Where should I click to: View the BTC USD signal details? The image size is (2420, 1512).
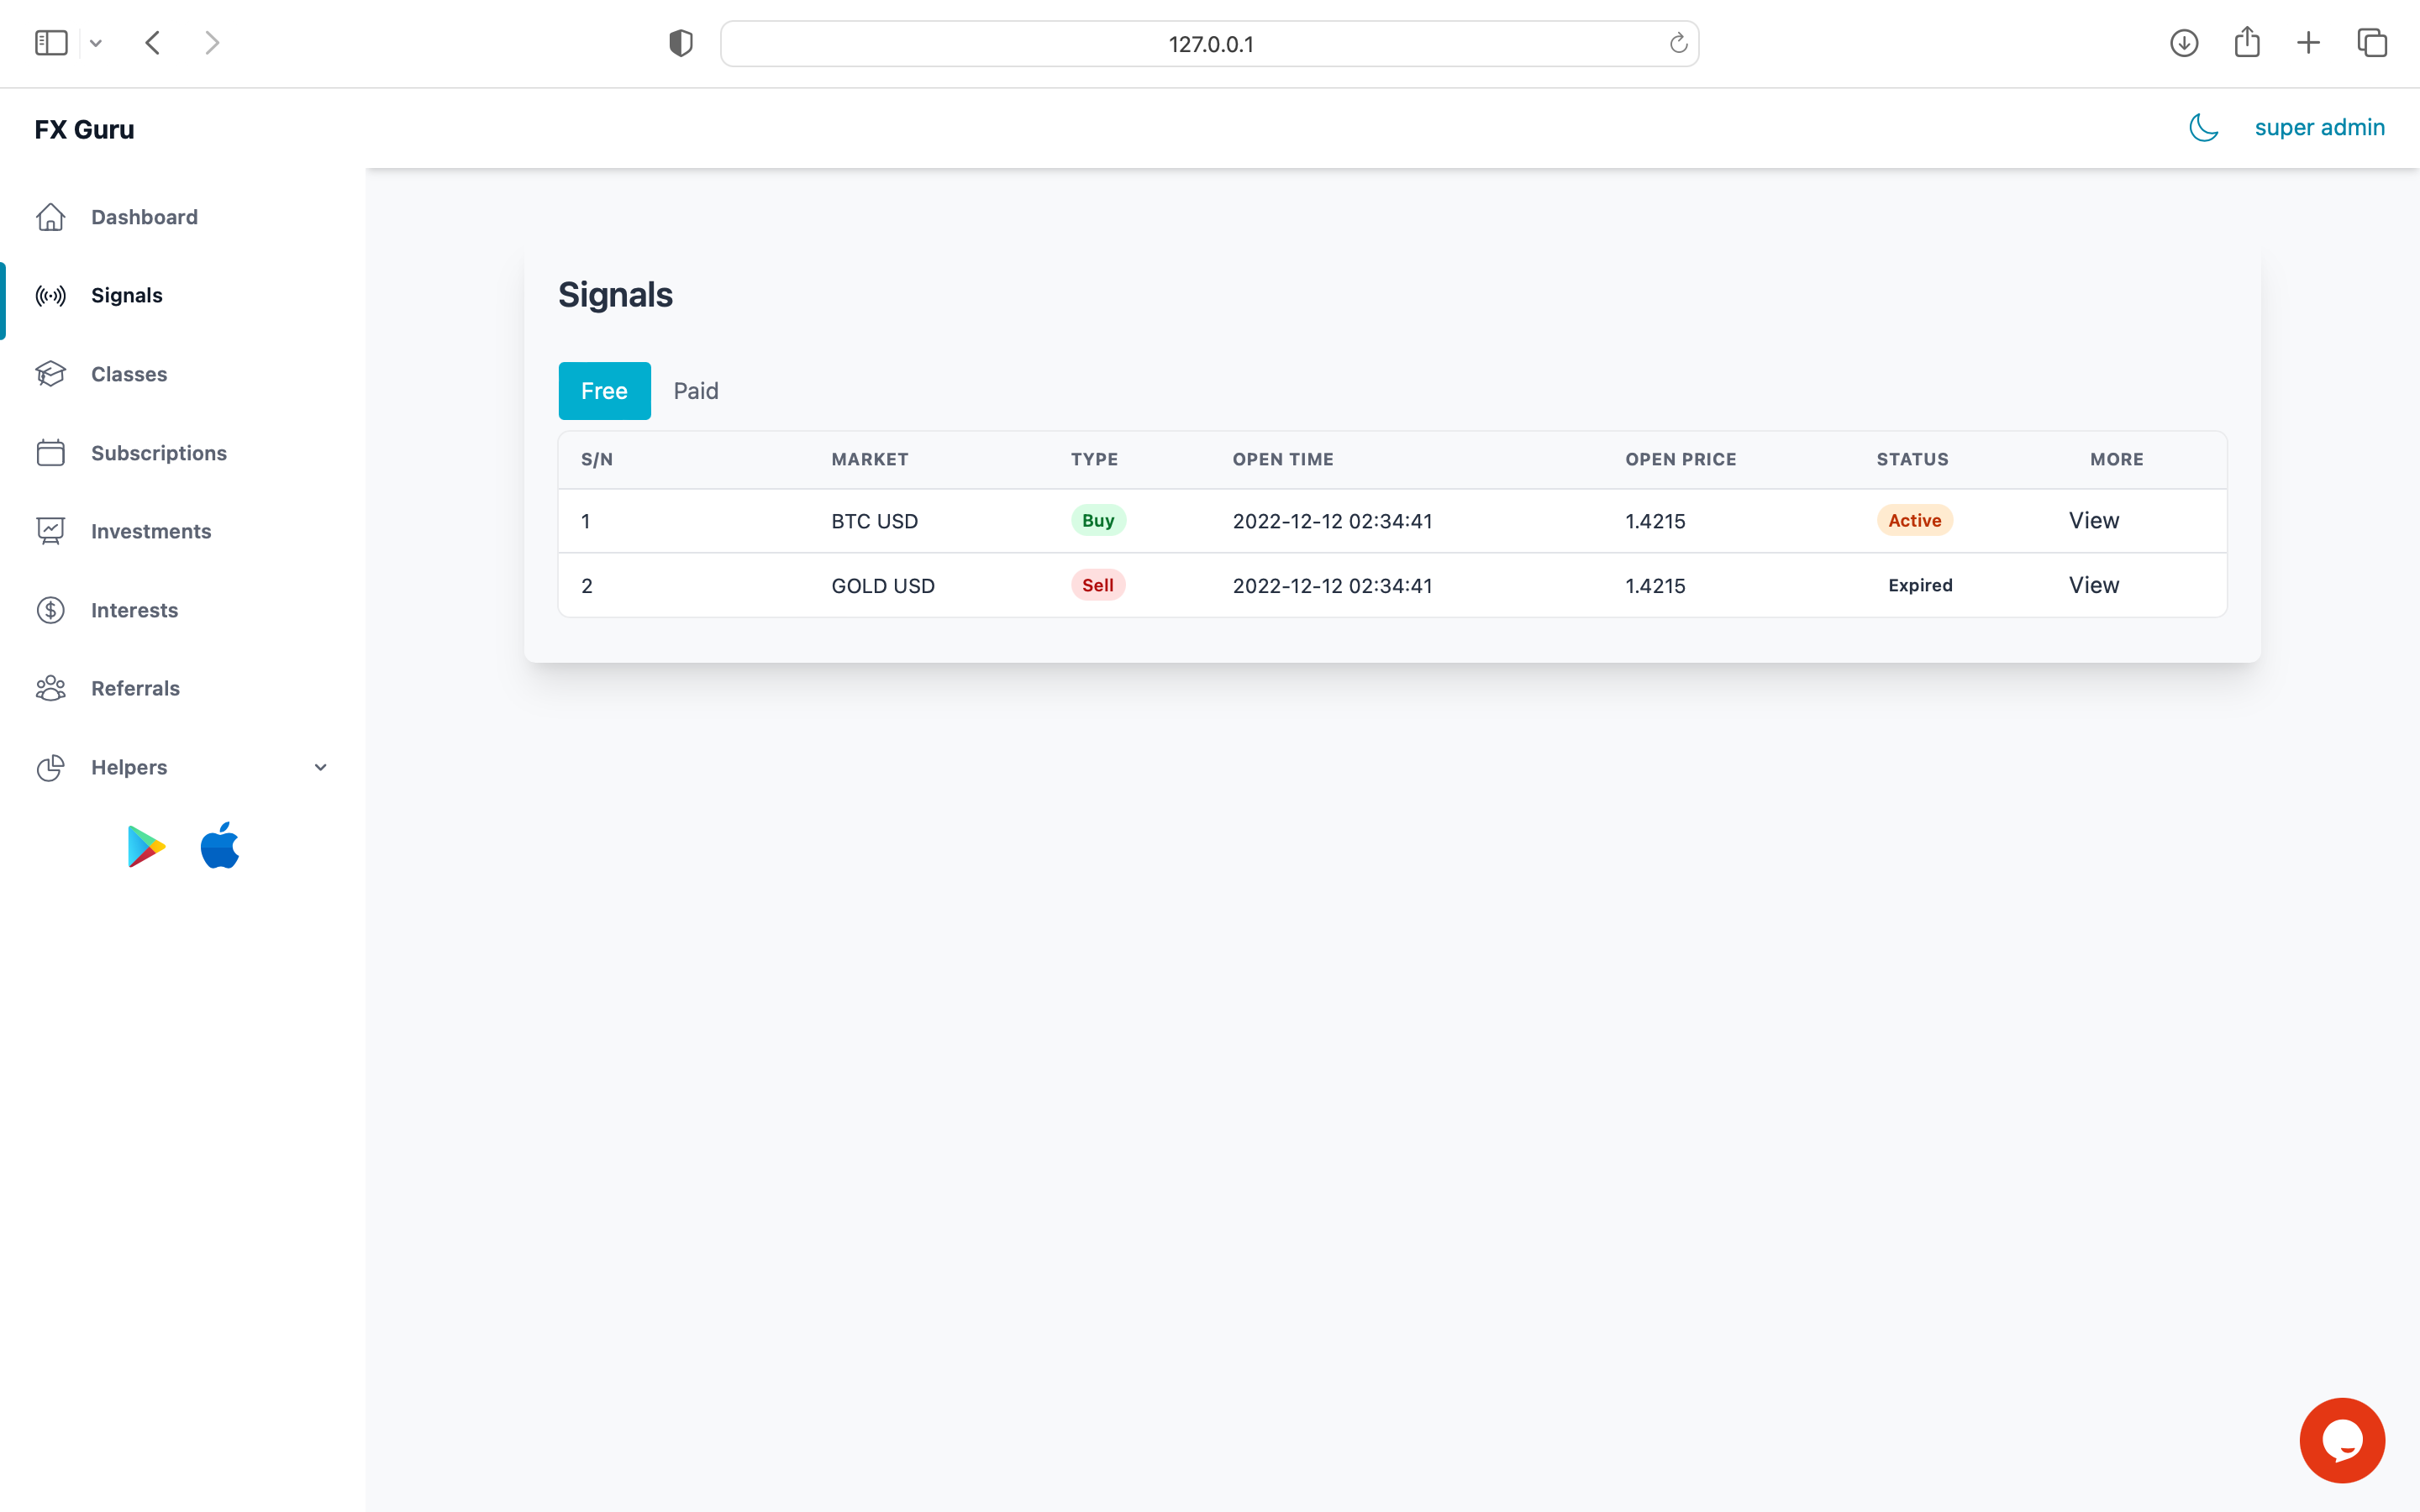[x=2093, y=521]
